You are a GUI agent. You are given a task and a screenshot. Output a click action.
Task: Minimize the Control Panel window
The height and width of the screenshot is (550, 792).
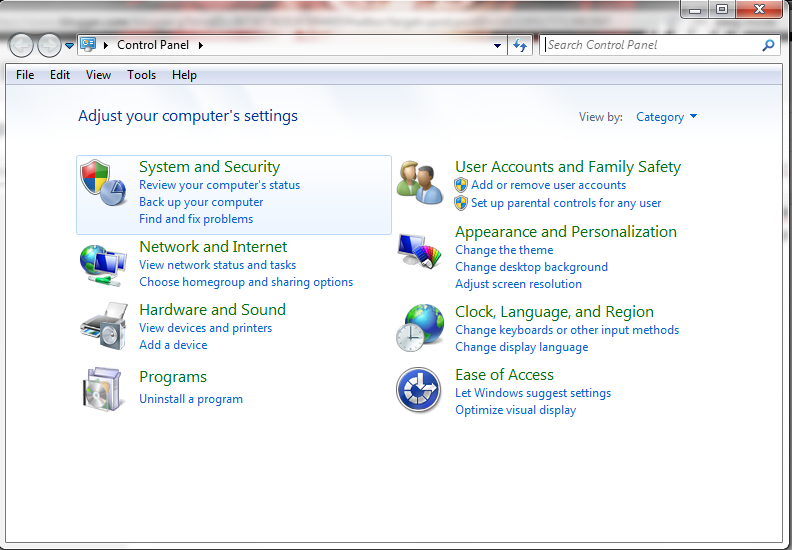point(695,10)
